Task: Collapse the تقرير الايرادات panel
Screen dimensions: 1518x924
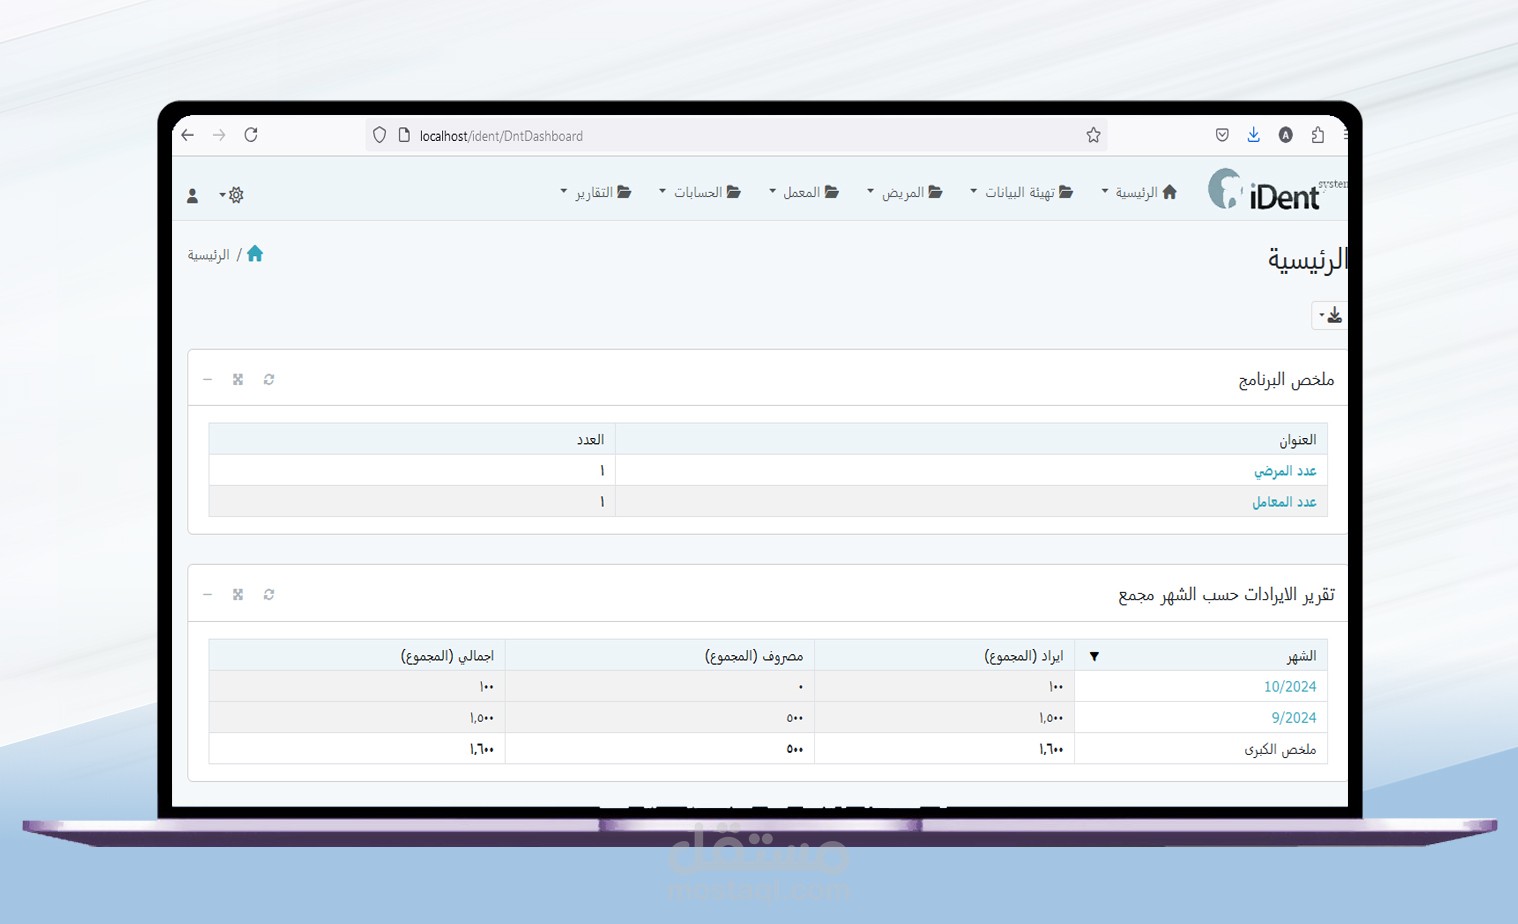Action: pos(207,594)
